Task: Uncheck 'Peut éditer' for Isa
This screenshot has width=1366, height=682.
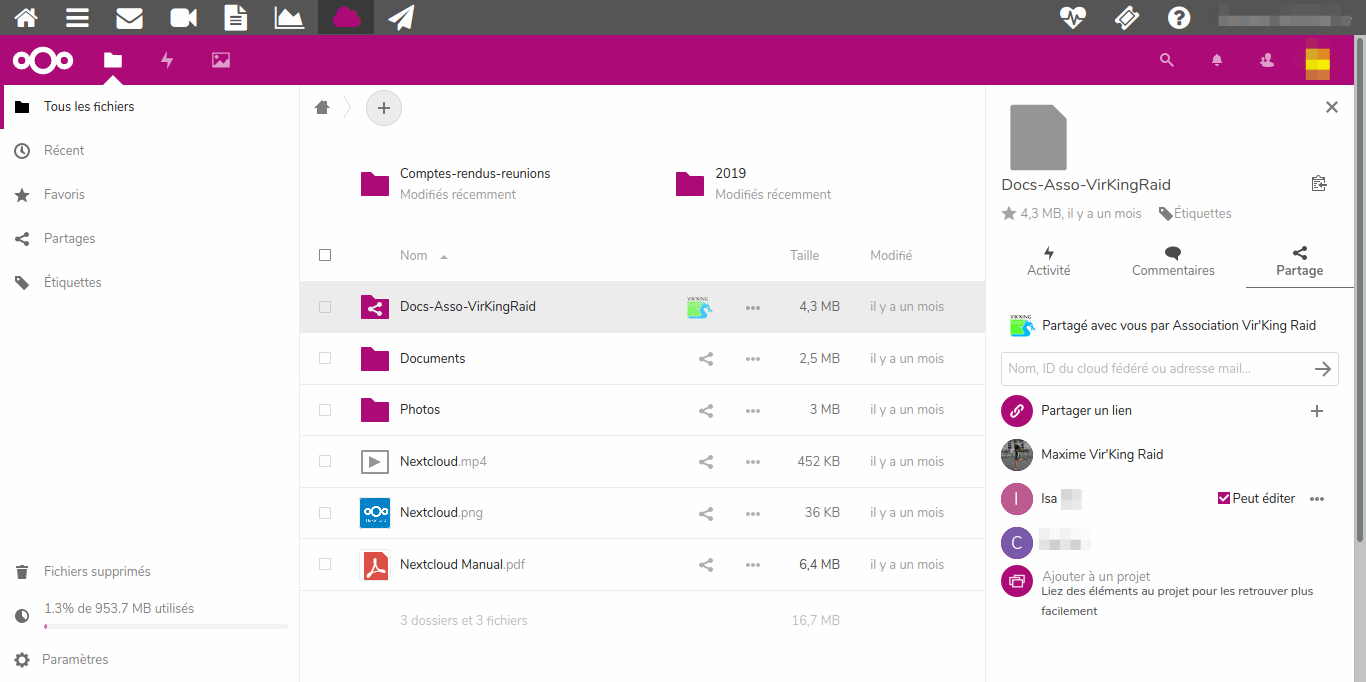Action: click(1224, 498)
